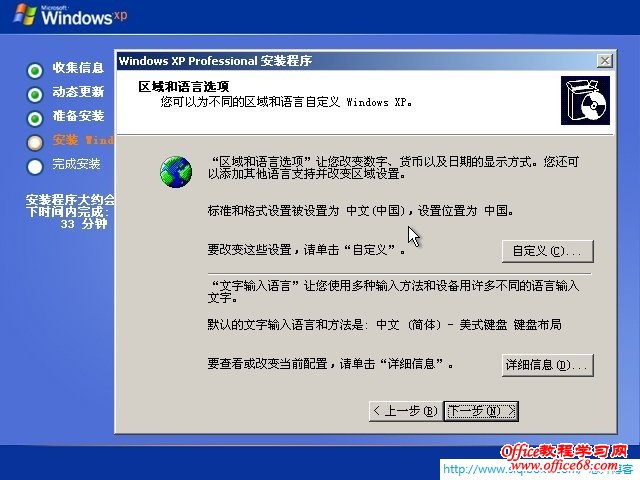The width and height of the screenshot is (640, 480).
Task: Click the 收集信息 step label
Action: (78, 68)
